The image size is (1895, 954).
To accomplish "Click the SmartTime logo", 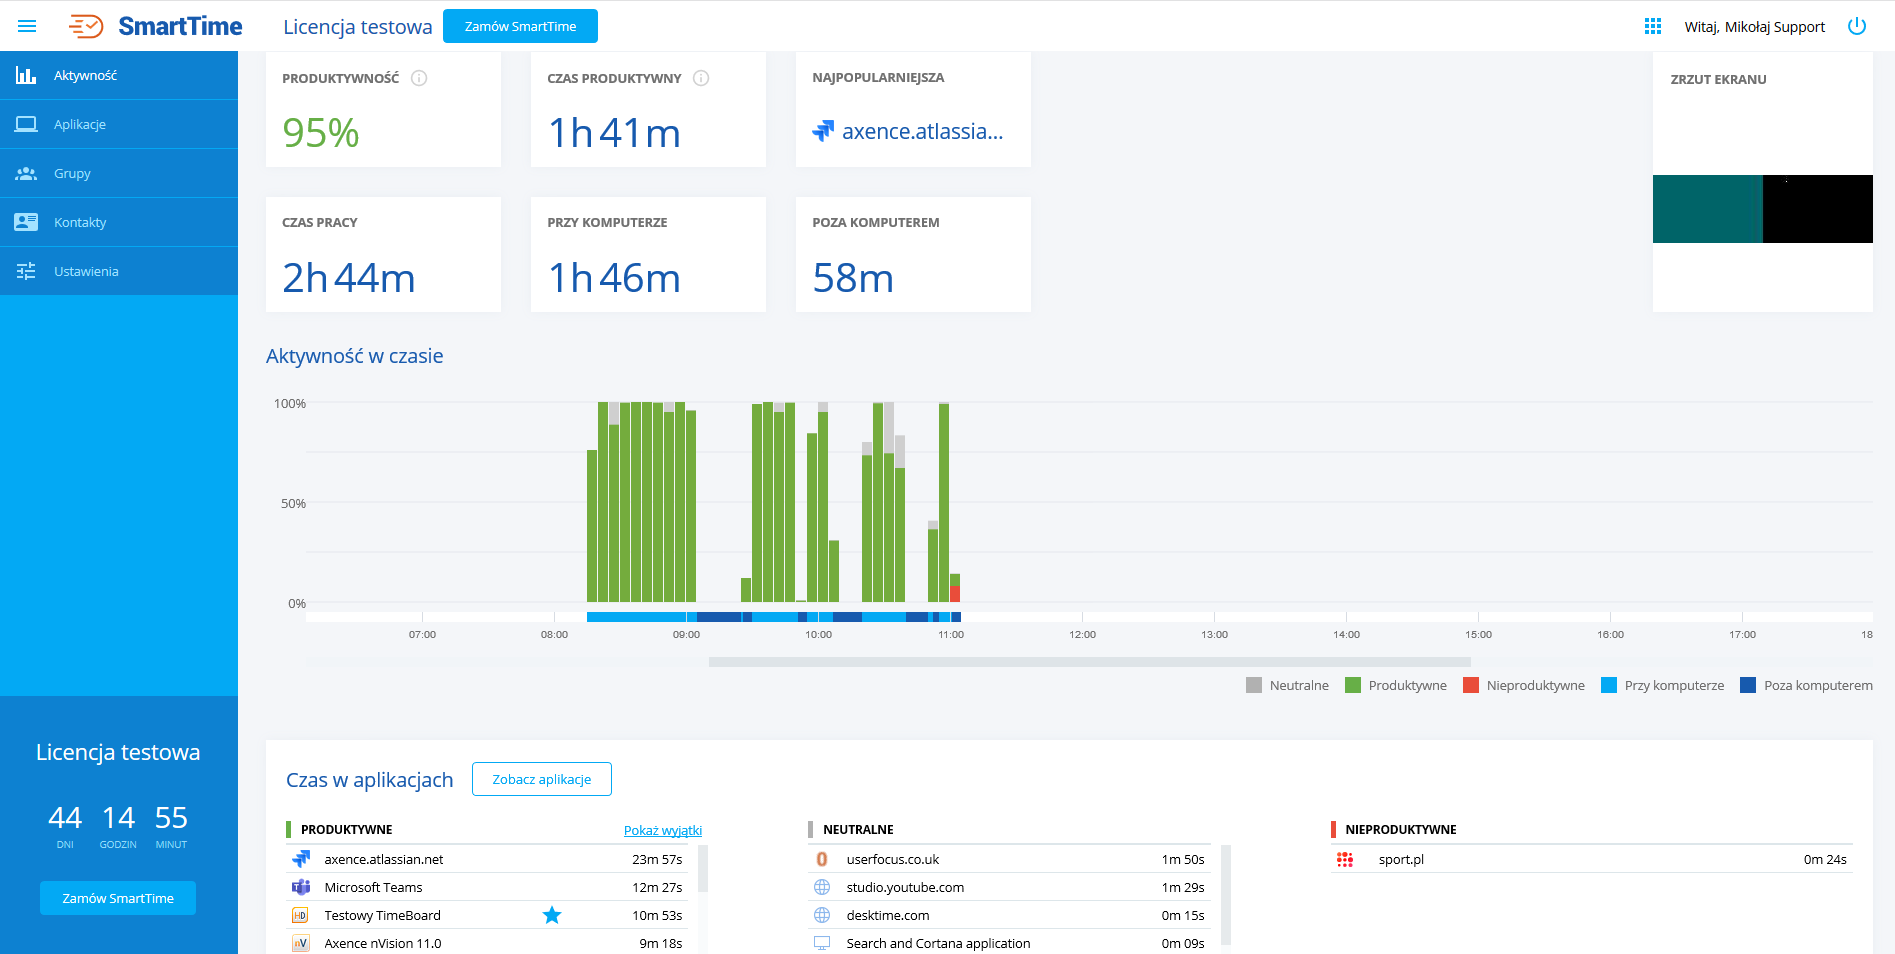I will click(156, 26).
